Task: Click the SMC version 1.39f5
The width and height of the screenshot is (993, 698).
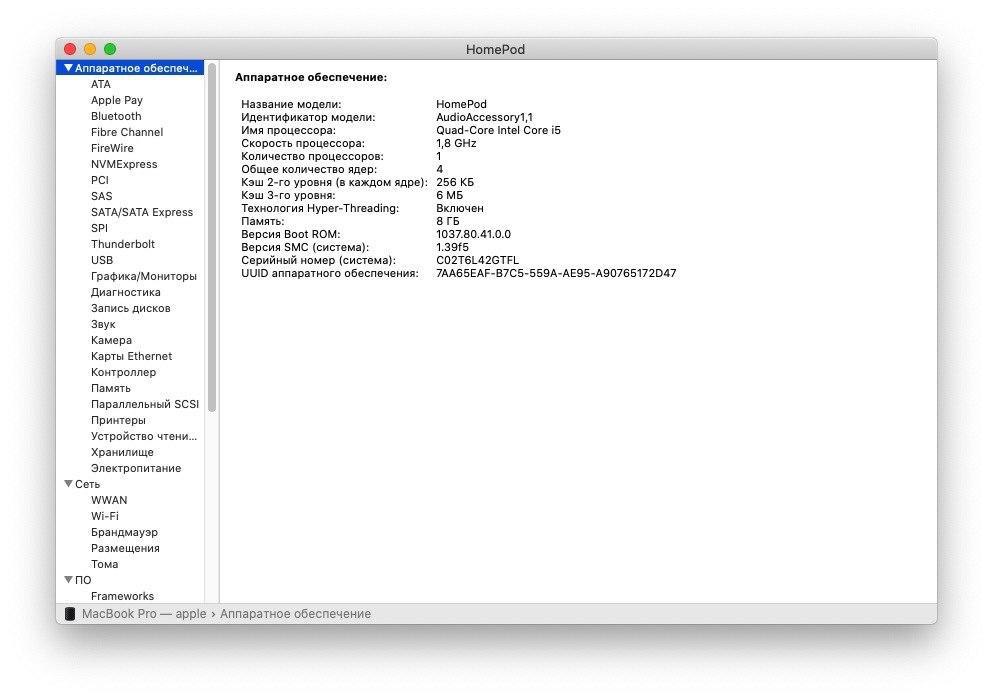Action: [452, 247]
